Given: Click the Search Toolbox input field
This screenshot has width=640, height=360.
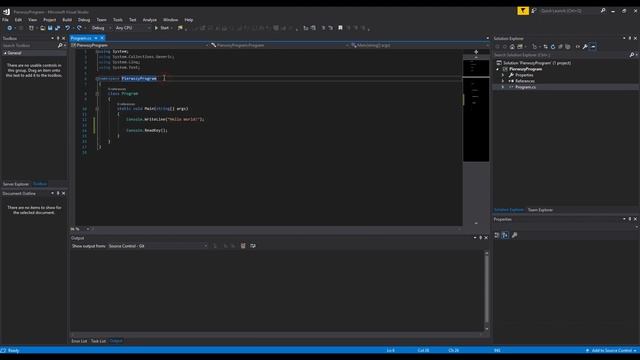Looking at the screenshot, I should click(x=29, y=46).
